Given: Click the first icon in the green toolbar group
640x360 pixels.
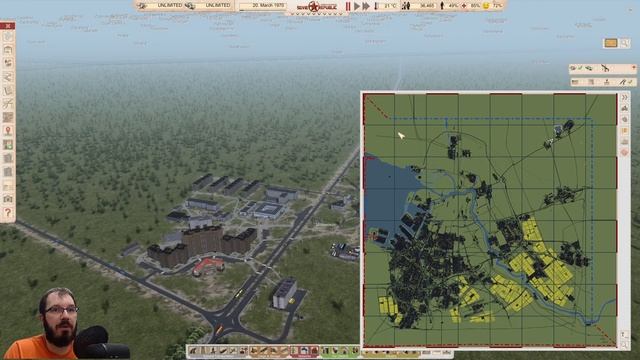Looking at the screenshot, I should pos(325,351).
